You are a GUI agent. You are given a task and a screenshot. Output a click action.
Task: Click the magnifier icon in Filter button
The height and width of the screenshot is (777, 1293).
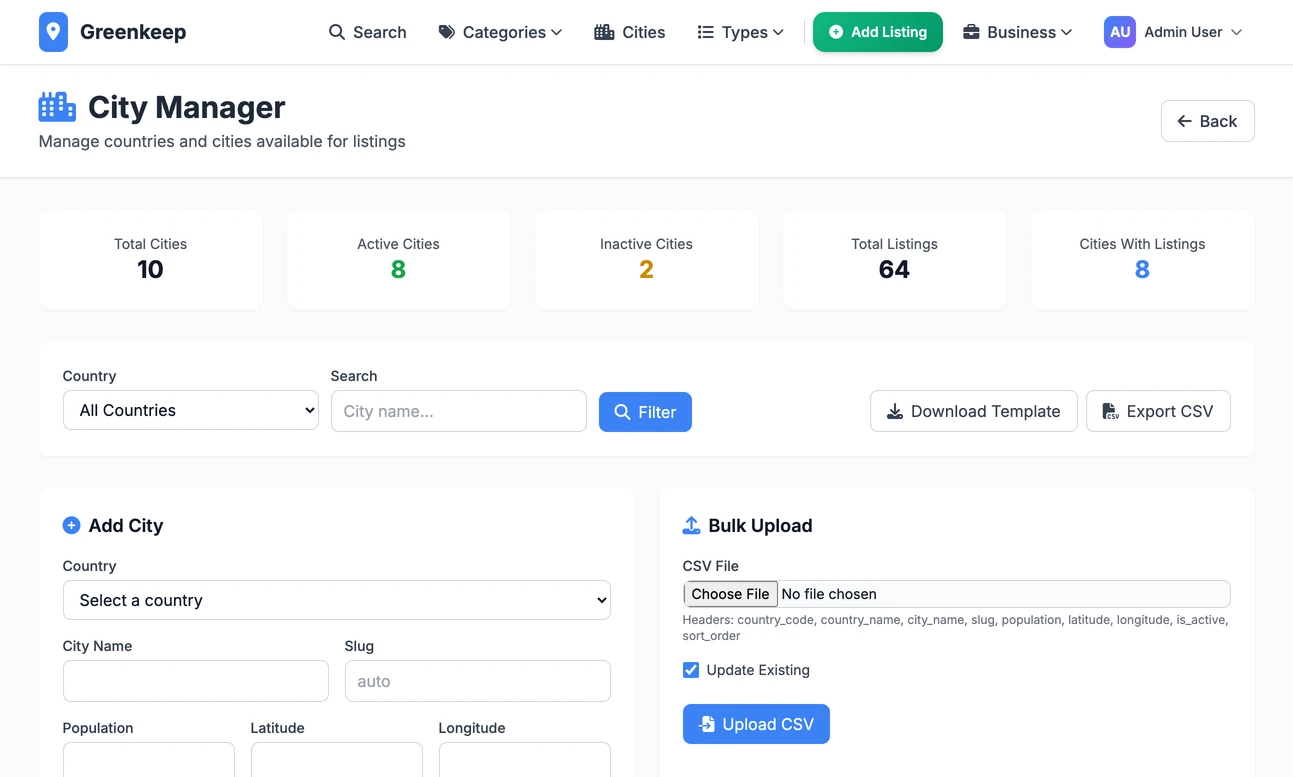click(x=622, y=412)
